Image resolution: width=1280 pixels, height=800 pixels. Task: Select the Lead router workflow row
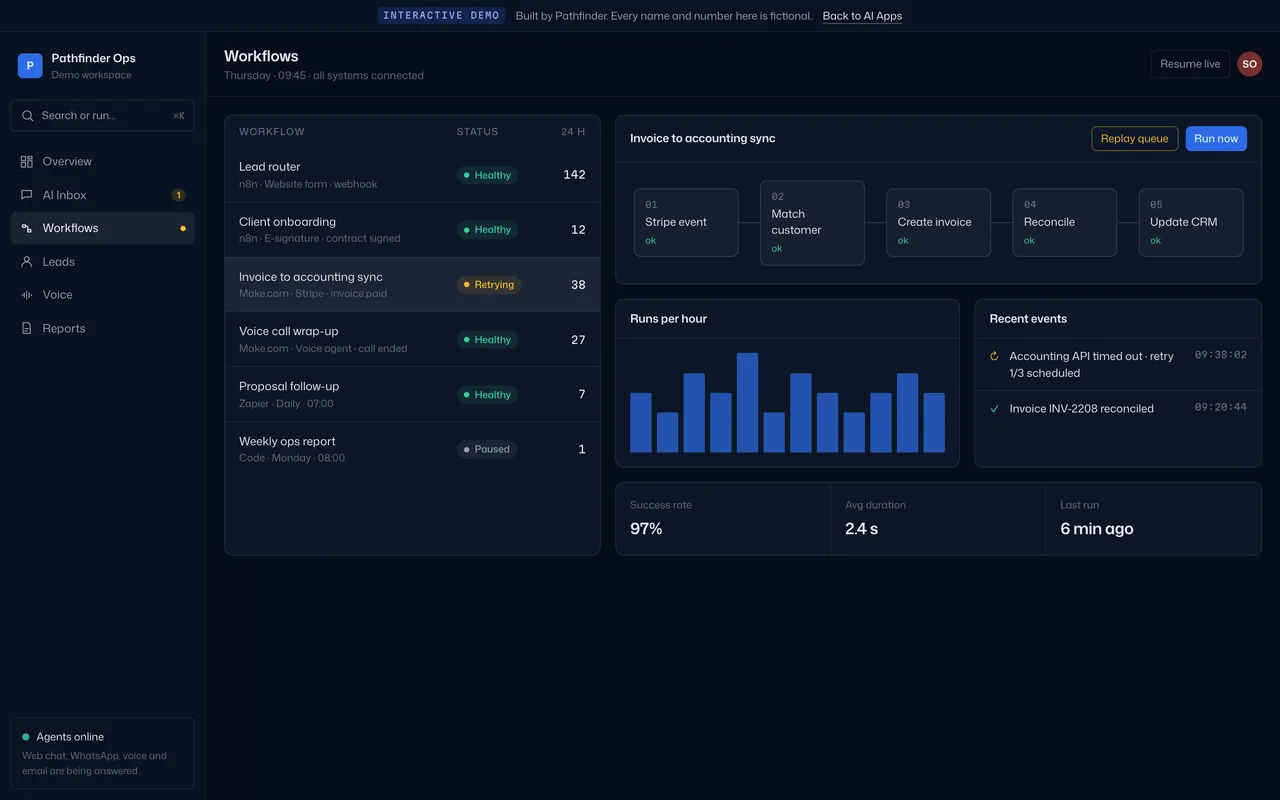point(412,175)
